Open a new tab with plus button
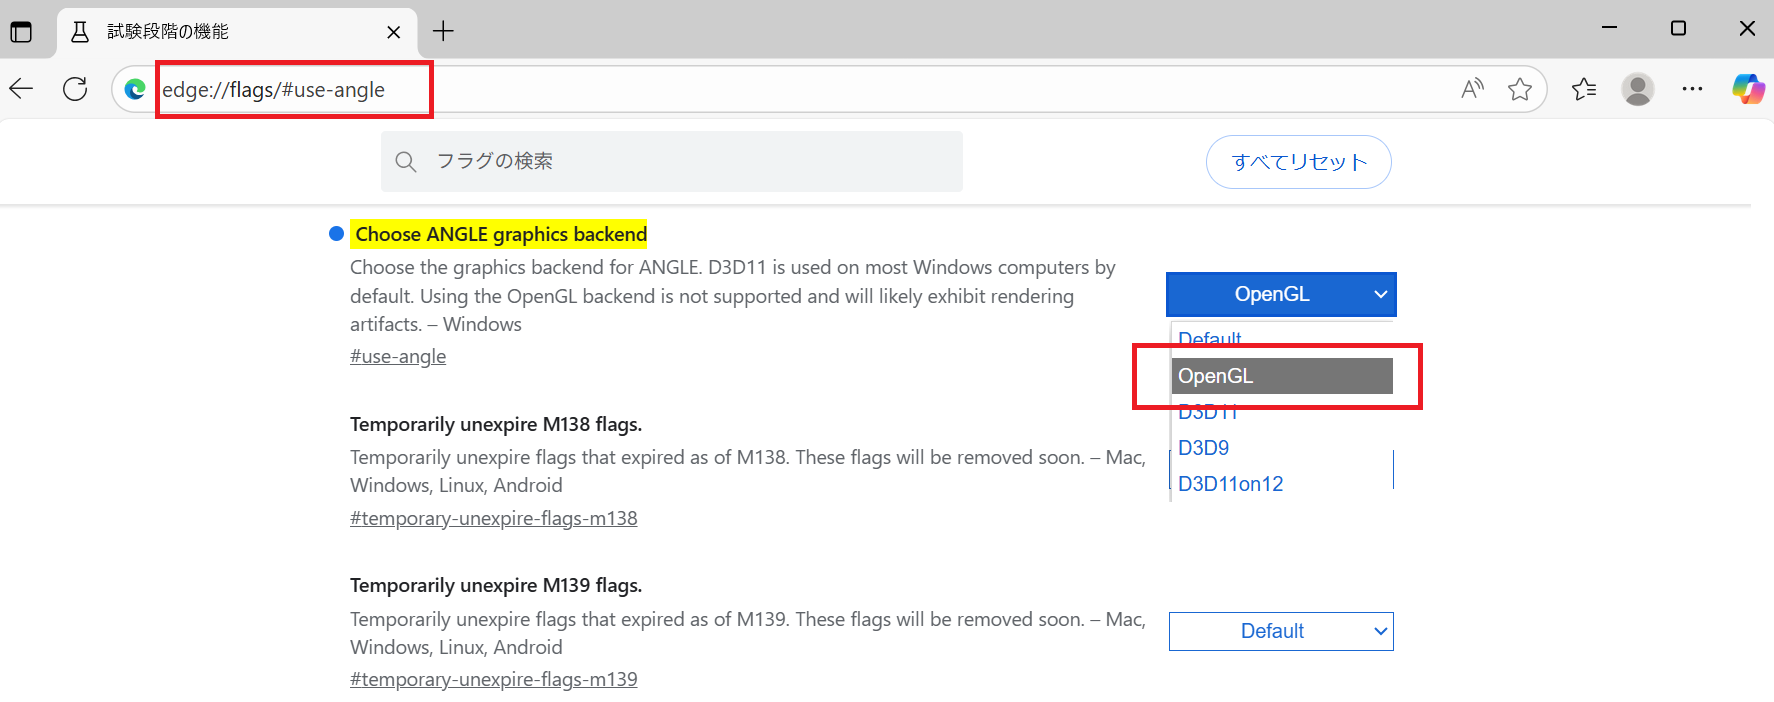Screen dimensions: 1774x702 (443, 31)
